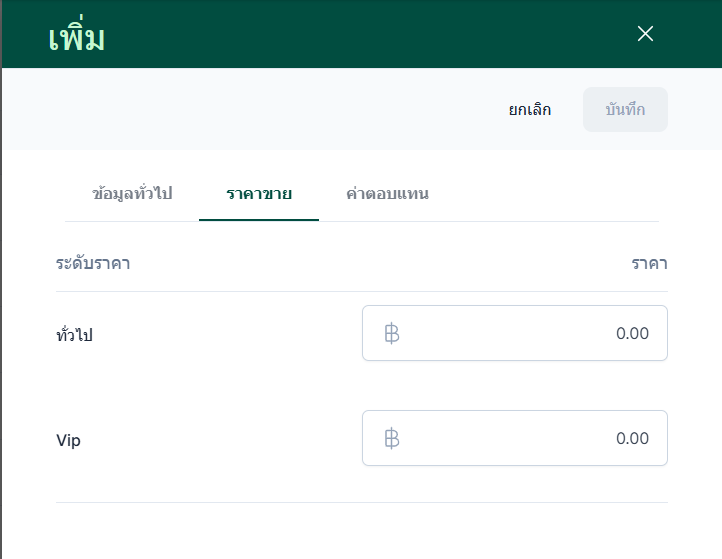Open the ค่าตอบแทน tab
722x559 pixels.
(387, 194)
